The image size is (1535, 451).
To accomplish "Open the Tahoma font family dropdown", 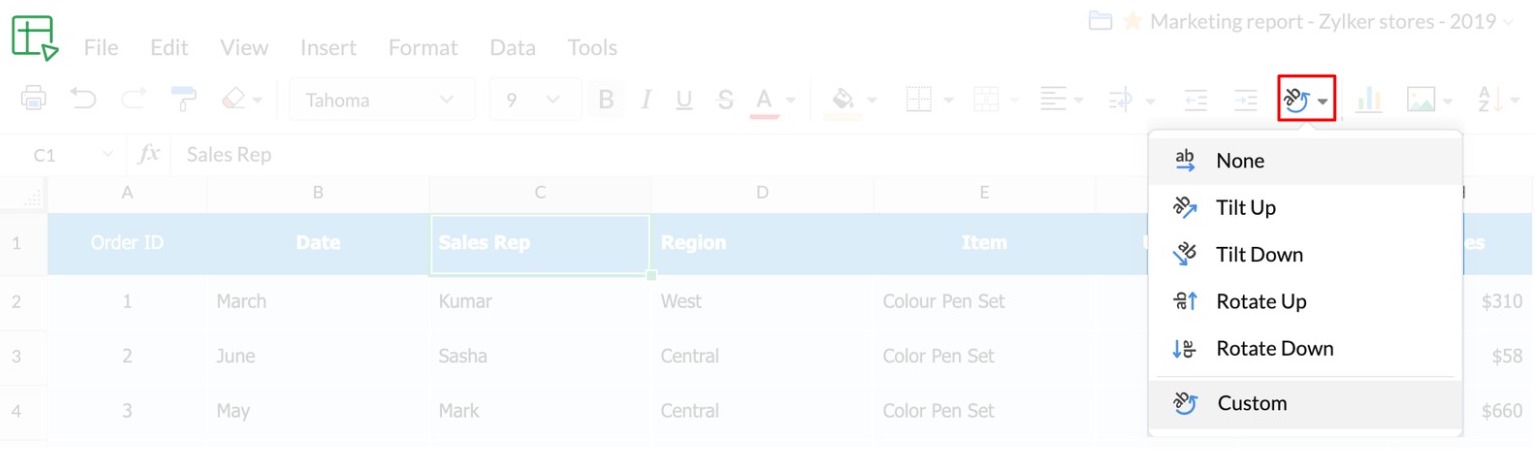I will click(x=381, y=100).
